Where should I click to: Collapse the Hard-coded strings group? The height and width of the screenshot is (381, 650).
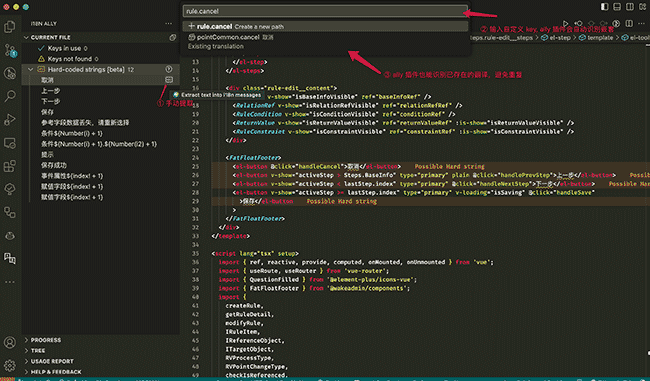[30, 69]
